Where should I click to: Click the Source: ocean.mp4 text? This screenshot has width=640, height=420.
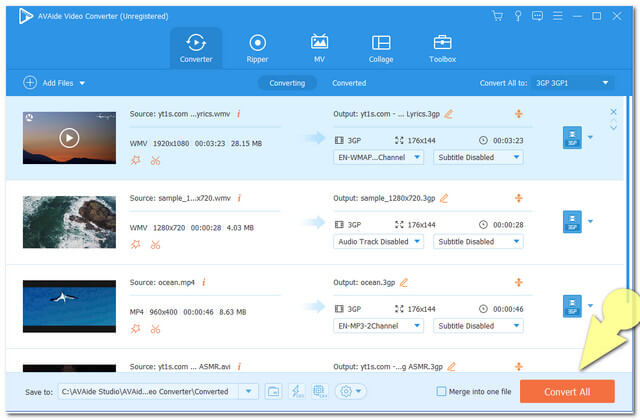[x=162, y=282]
